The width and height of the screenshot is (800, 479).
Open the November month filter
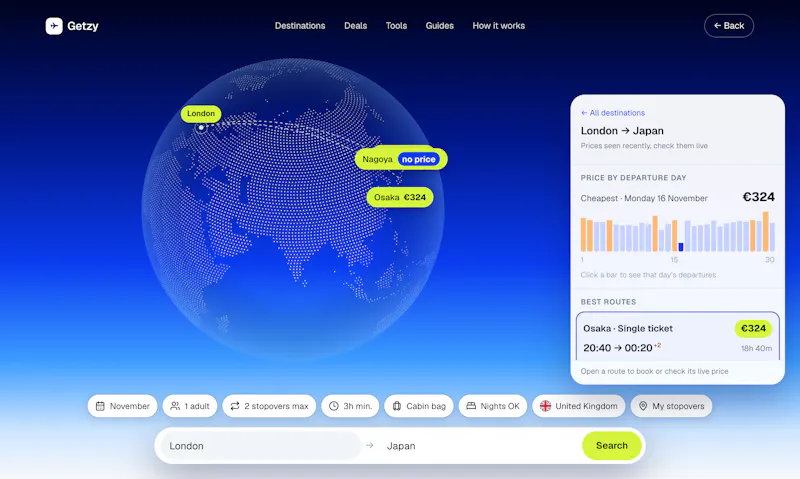[122, 406]
